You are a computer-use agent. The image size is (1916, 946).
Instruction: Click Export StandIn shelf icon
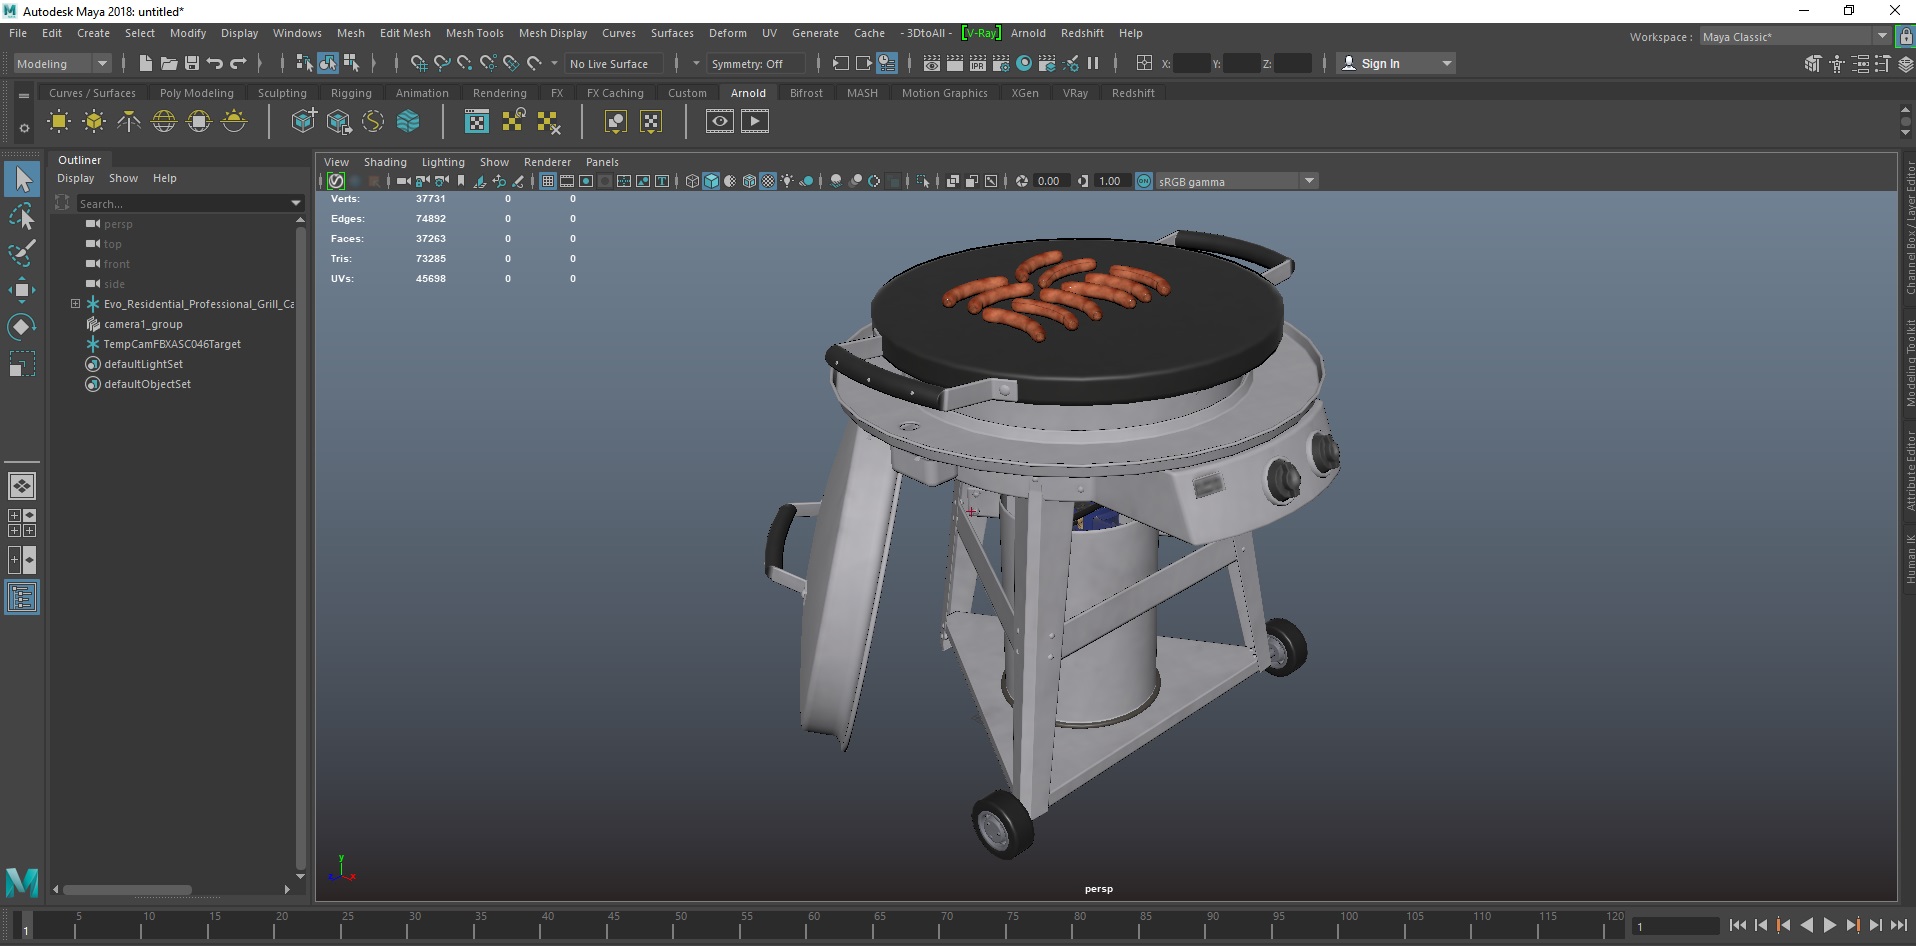(x=339, y=122)
